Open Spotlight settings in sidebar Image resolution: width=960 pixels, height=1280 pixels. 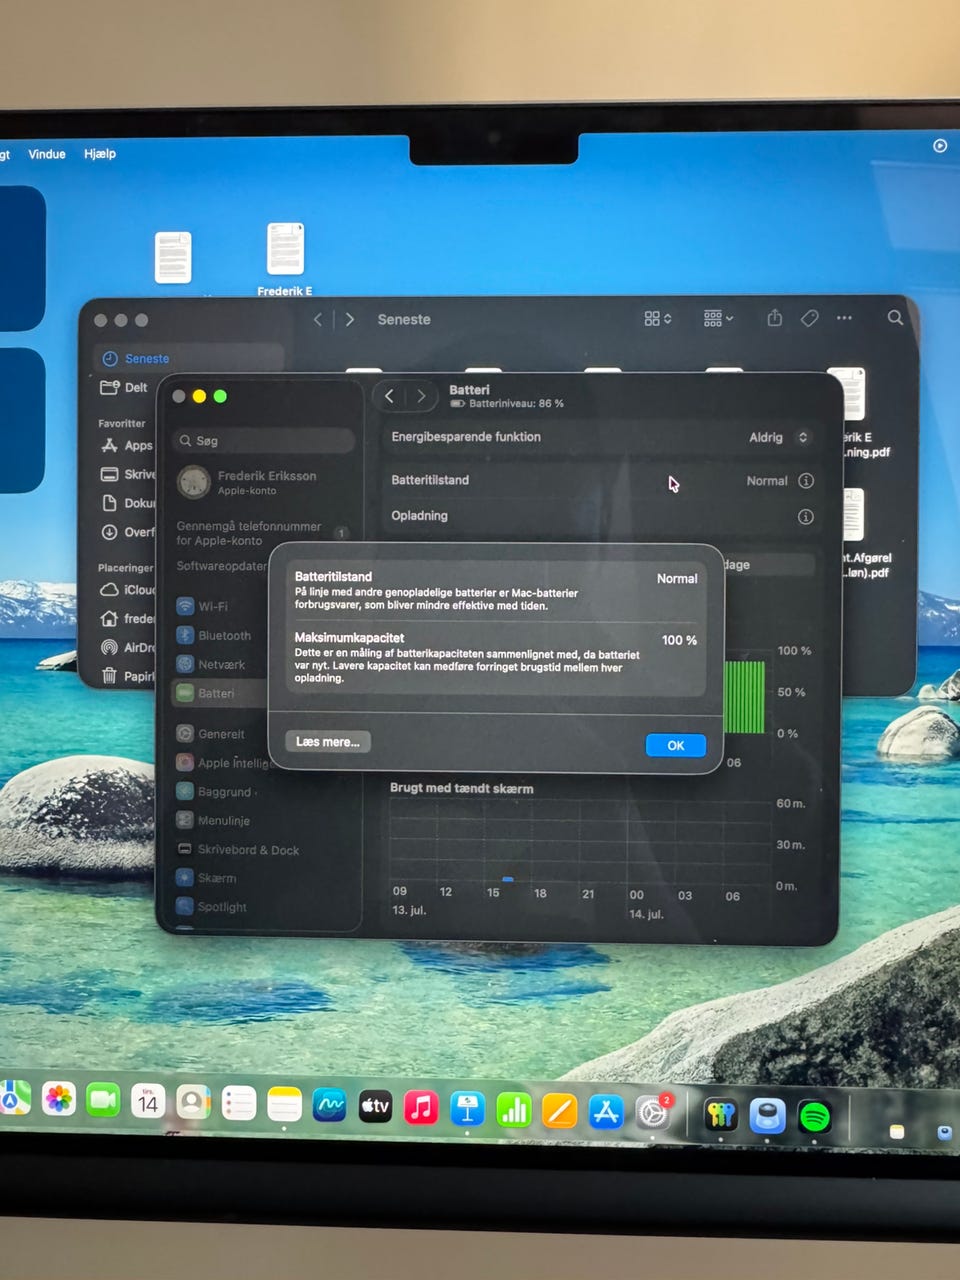211,907
